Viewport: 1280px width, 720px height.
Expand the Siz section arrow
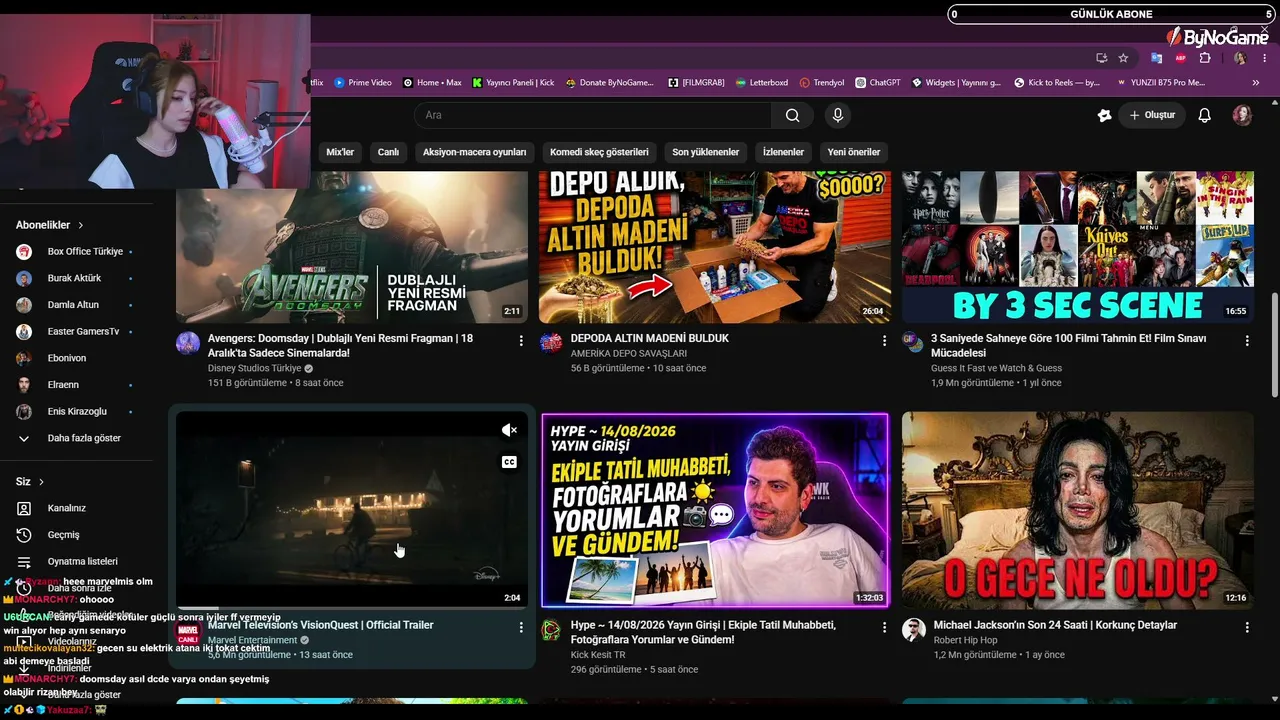coord(41,482)
